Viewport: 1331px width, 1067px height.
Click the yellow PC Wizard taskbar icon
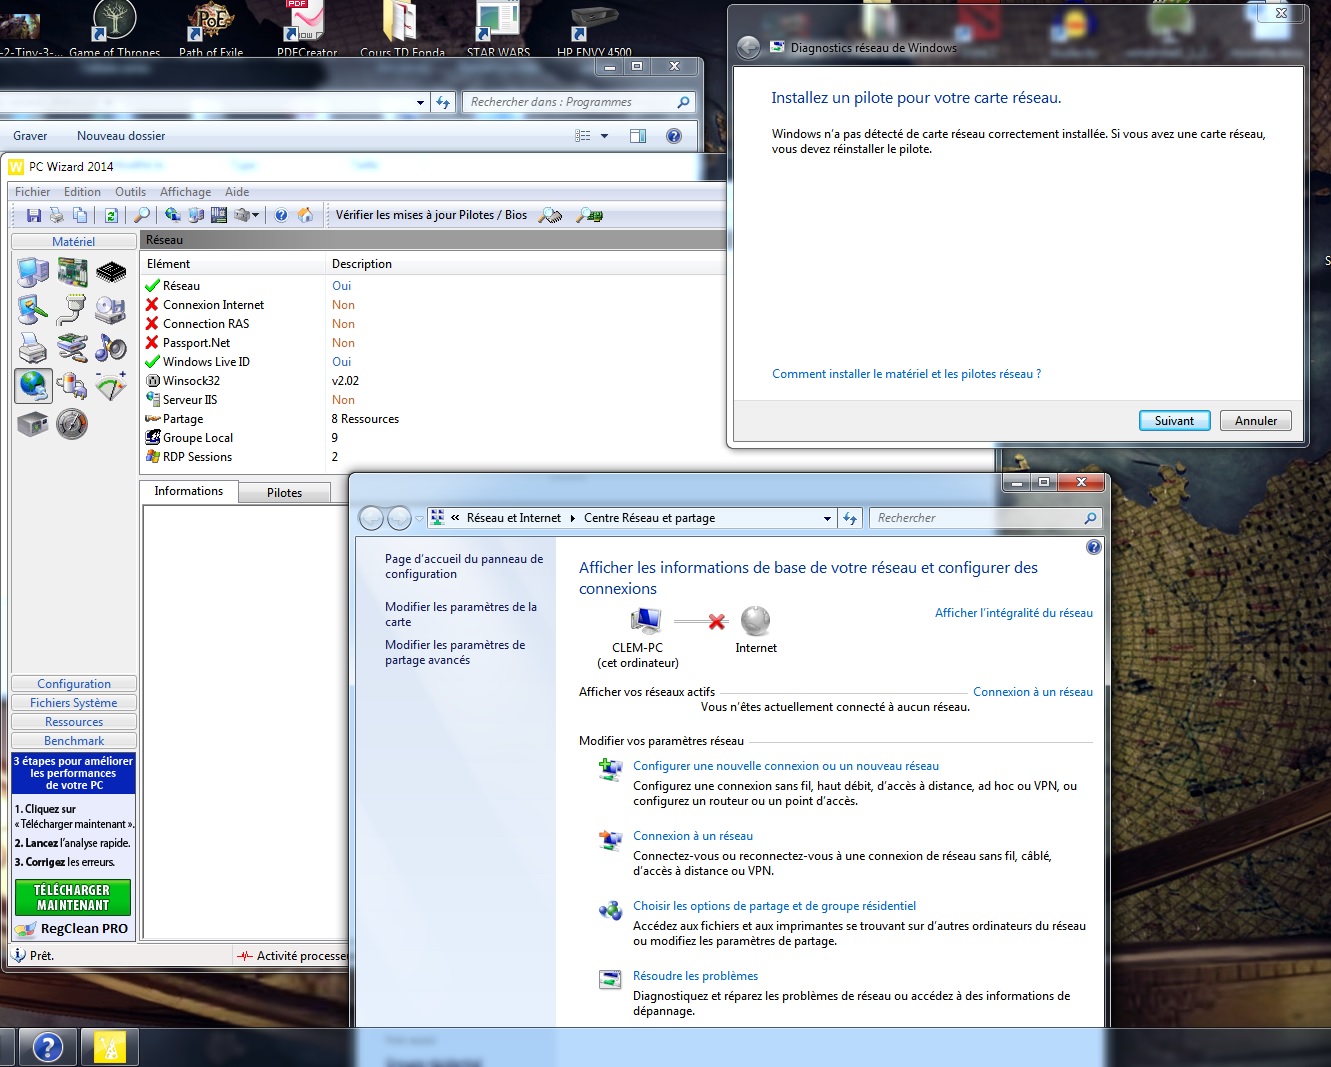(x=110, y=1047)
